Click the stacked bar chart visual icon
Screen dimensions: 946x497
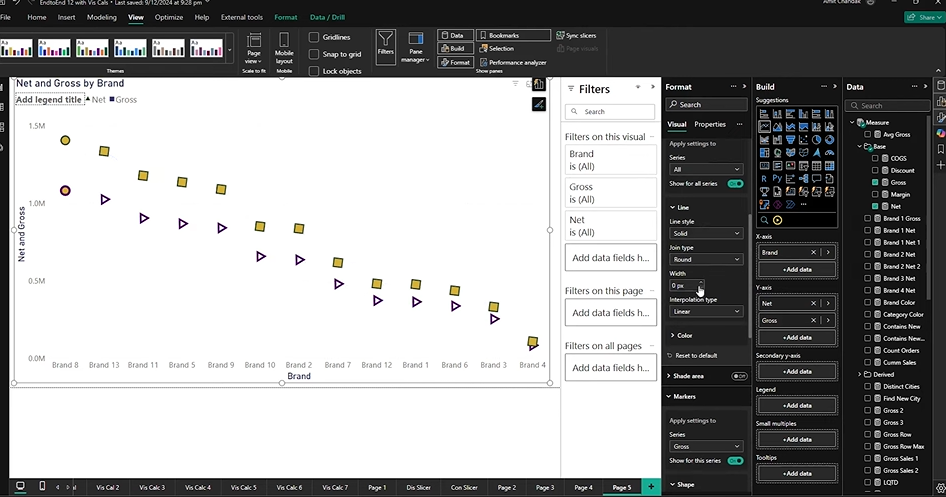pyautogui.click(x=764, y=114)
